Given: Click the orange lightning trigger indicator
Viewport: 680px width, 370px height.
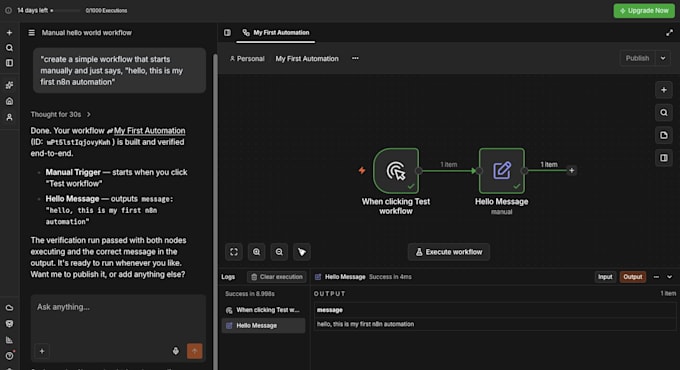Looking at the screenshot, I should [x=362, y=170].
